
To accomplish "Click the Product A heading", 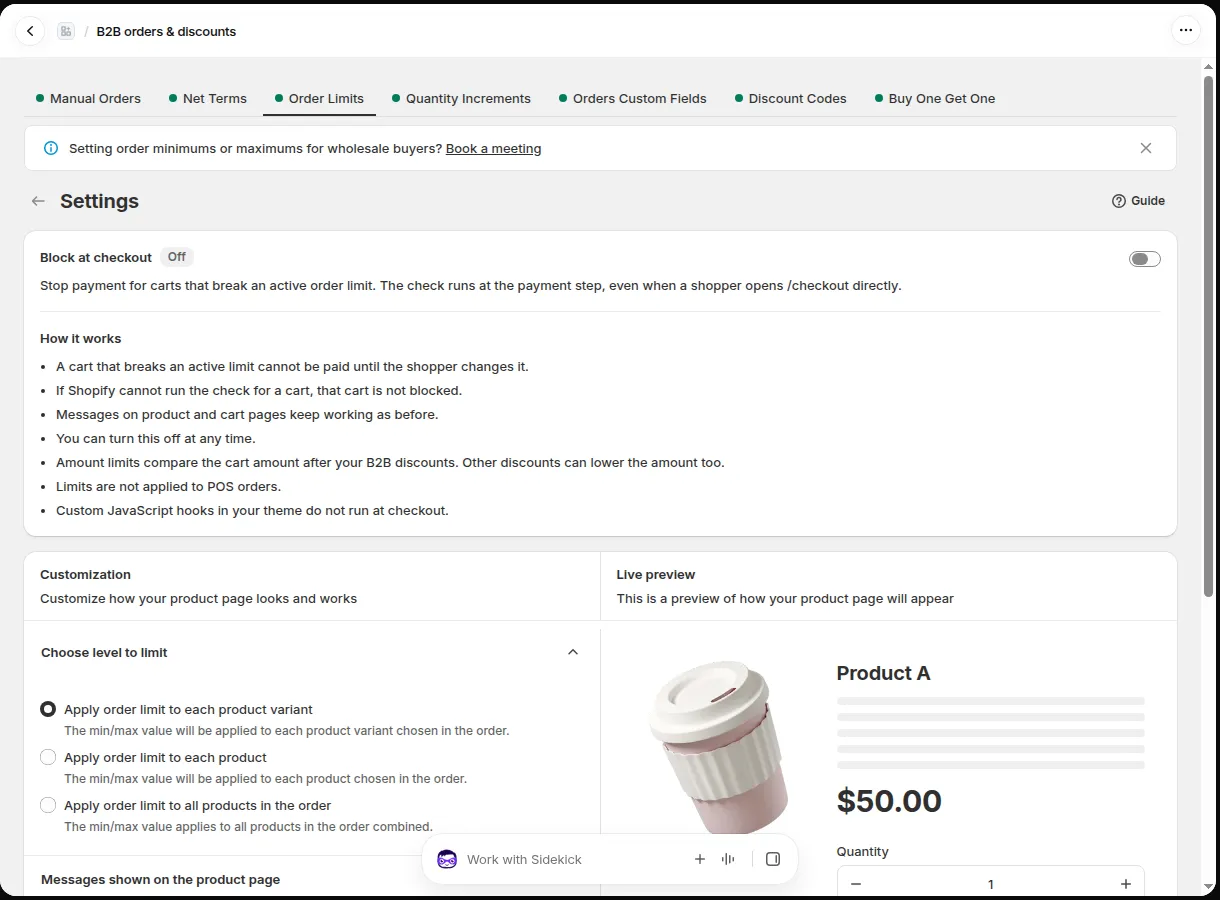I will (x=884, y=673).
